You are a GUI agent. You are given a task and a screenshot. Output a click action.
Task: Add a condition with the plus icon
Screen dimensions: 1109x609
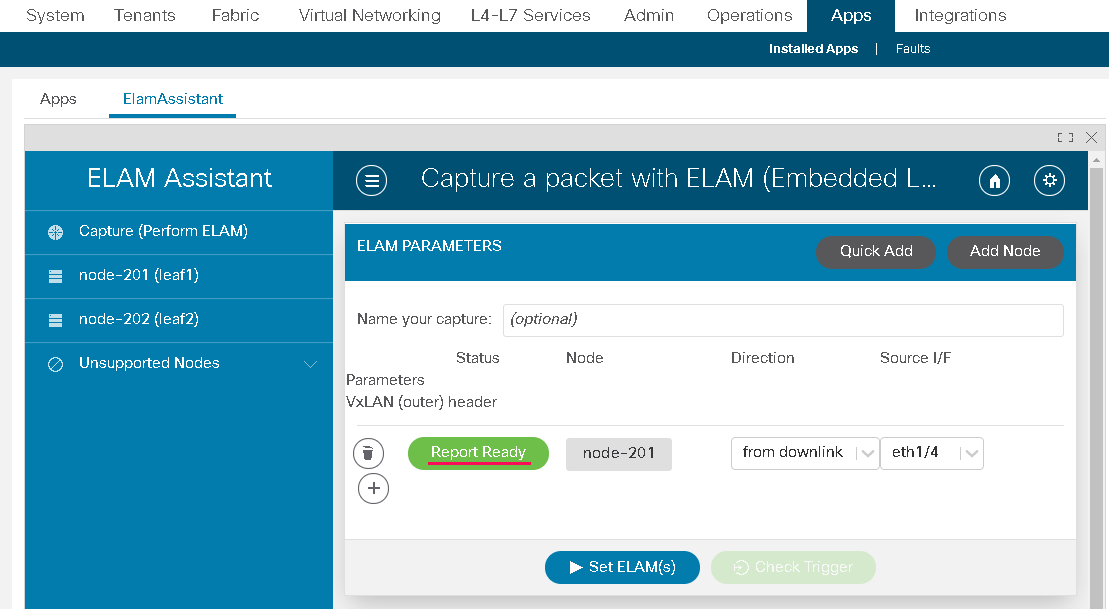pos(373,488)
